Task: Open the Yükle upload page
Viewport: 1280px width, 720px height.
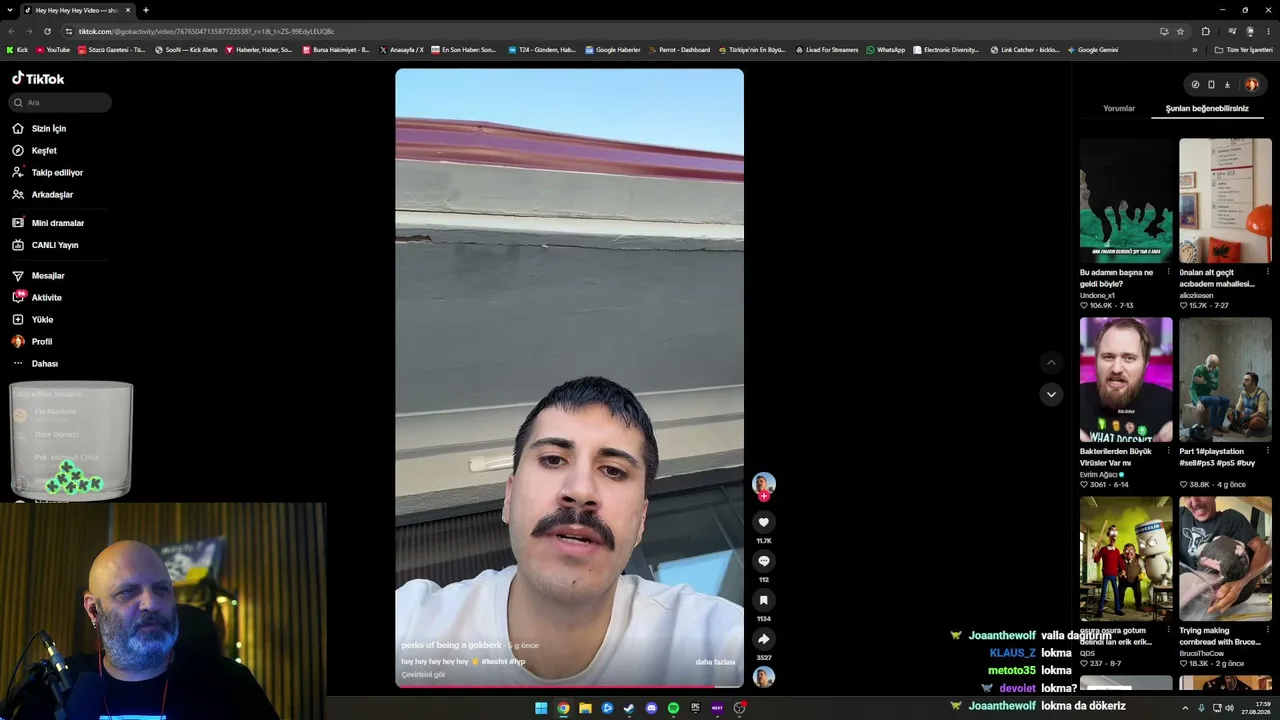Action: (33, 320)
